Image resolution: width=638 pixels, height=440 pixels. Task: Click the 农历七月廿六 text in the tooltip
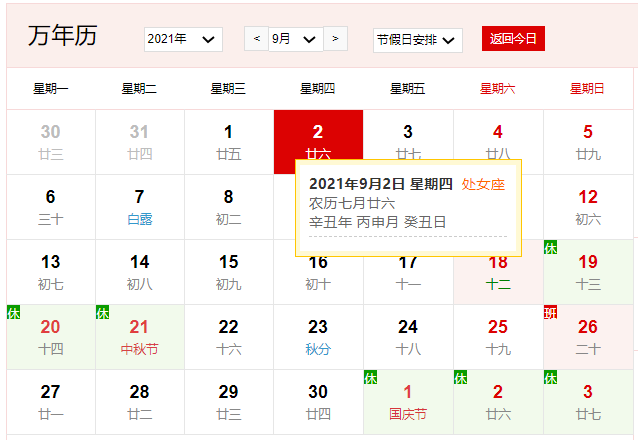(x=352, y=204)
